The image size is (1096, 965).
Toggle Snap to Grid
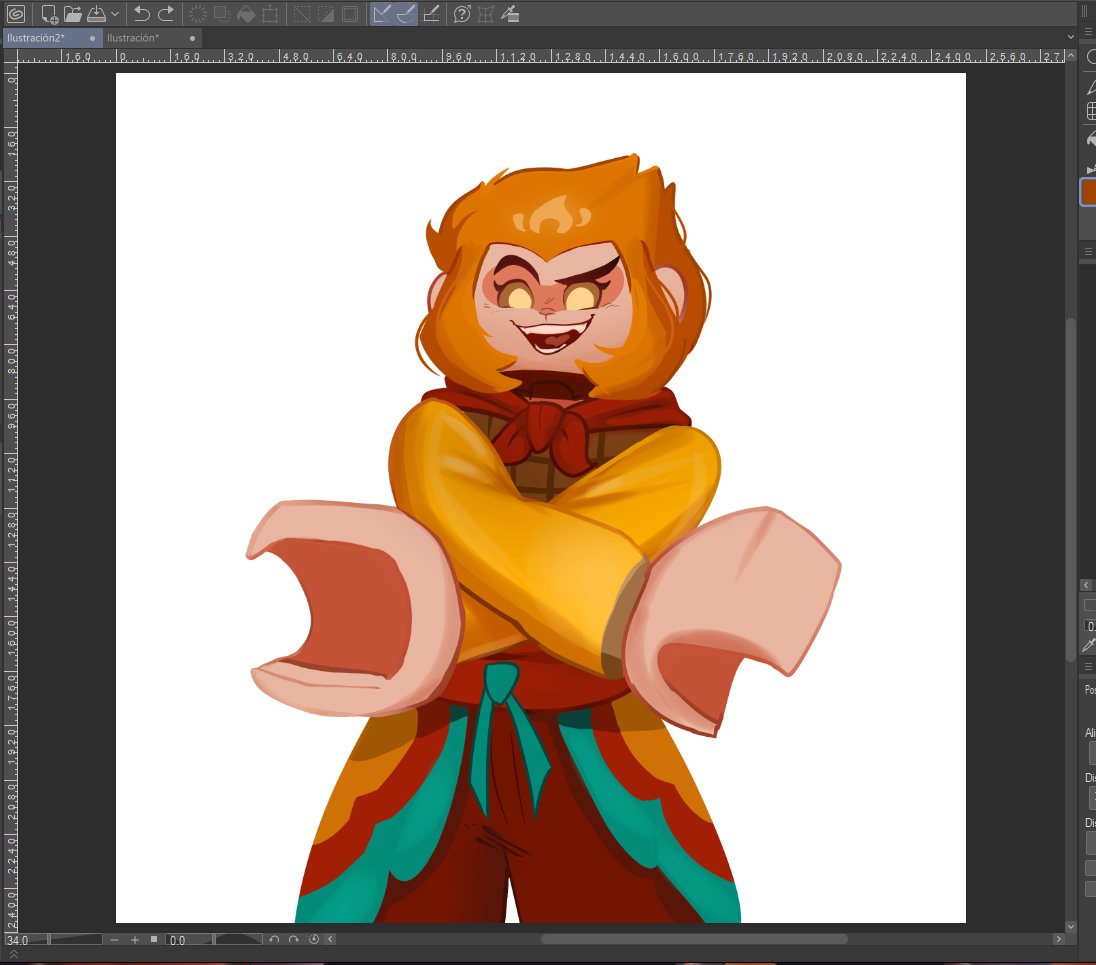pos(431,13)
